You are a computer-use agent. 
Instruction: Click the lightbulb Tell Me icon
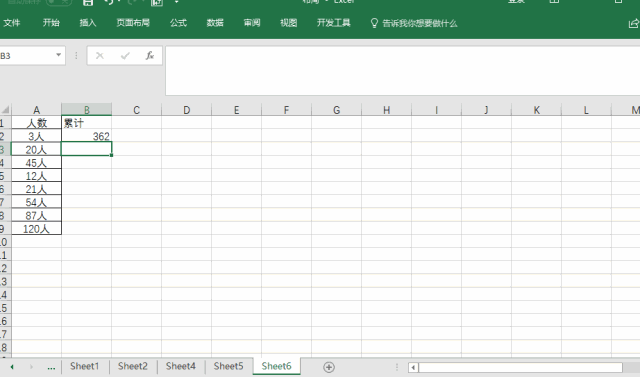(x=374, y=23)
